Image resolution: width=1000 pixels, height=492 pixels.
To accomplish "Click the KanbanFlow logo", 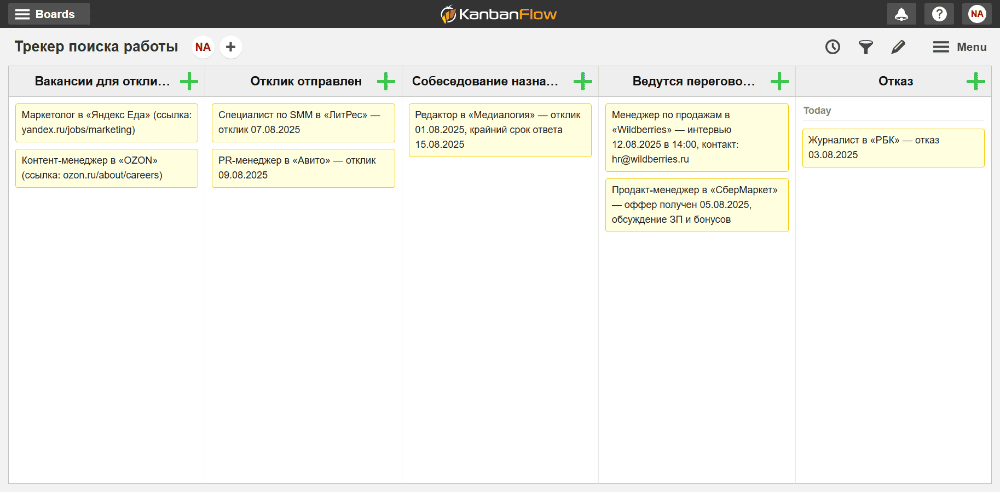I will point(499,14).
